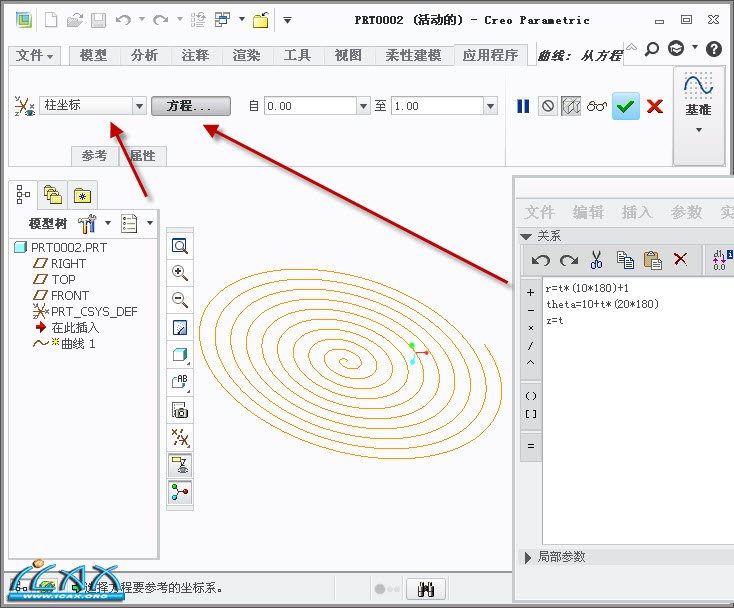Expand the 局部参数 section
734x608 pixels.
coord(528,557)
